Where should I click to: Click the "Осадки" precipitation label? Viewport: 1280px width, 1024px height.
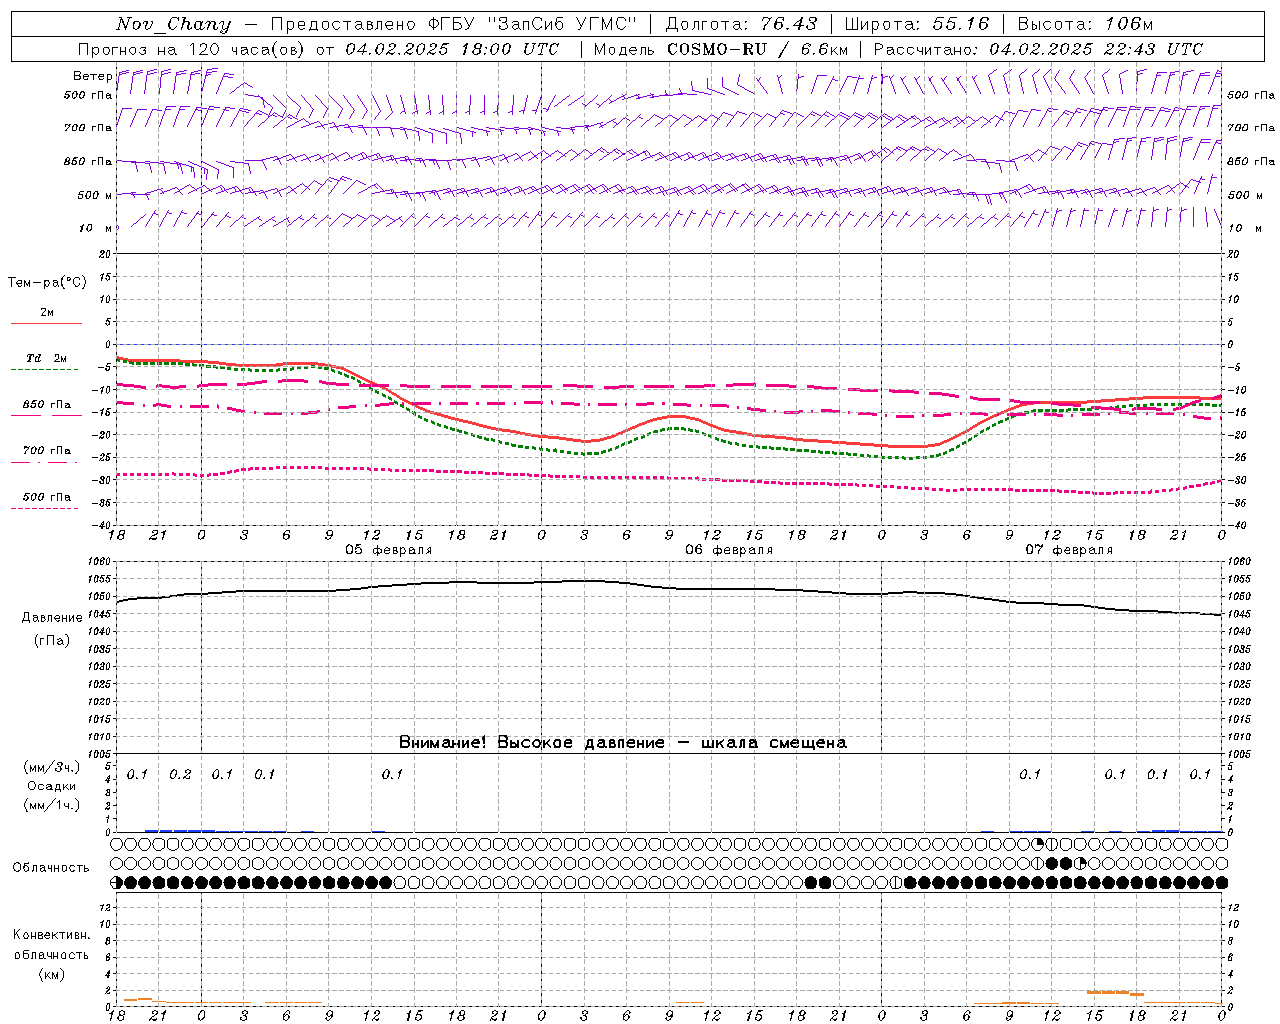pyautogui.click(x=52, y=786)
